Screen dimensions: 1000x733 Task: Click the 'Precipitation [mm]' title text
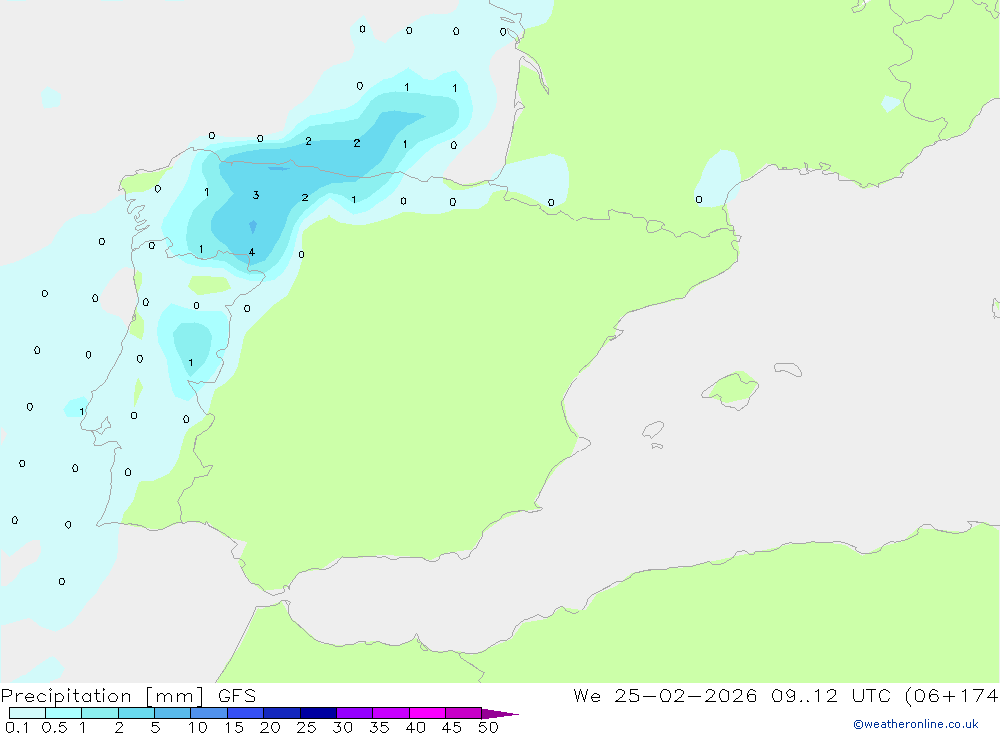pyautogui.click(x=103, y=696)
